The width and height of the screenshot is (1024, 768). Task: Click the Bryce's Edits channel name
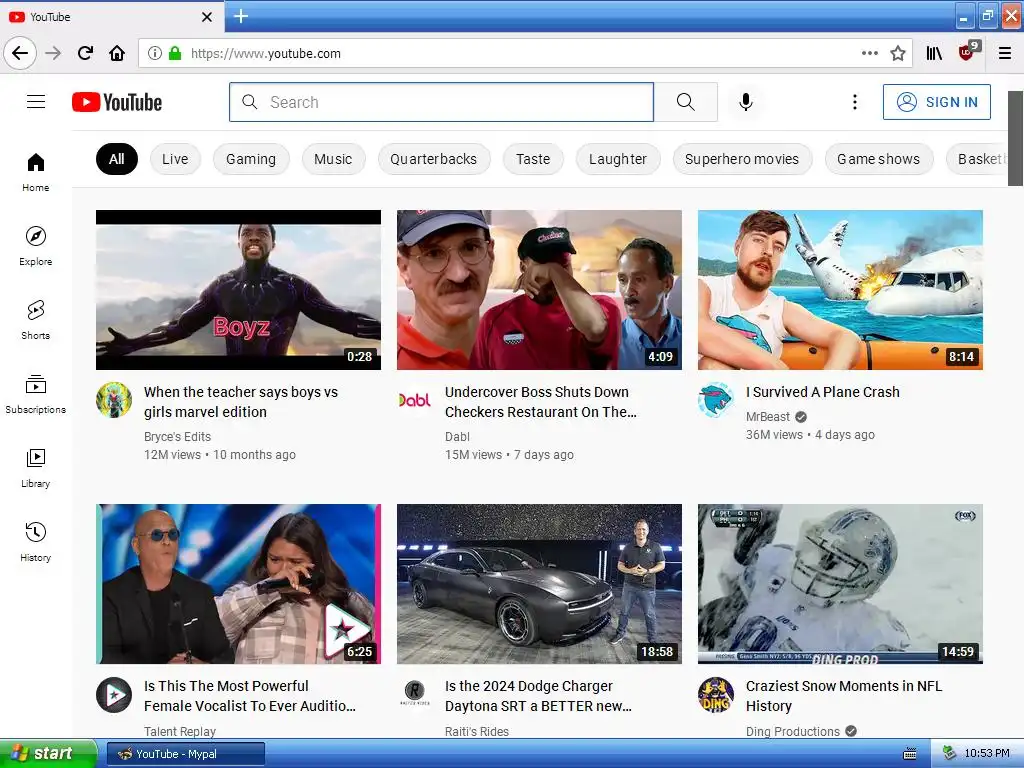[178, 436]
